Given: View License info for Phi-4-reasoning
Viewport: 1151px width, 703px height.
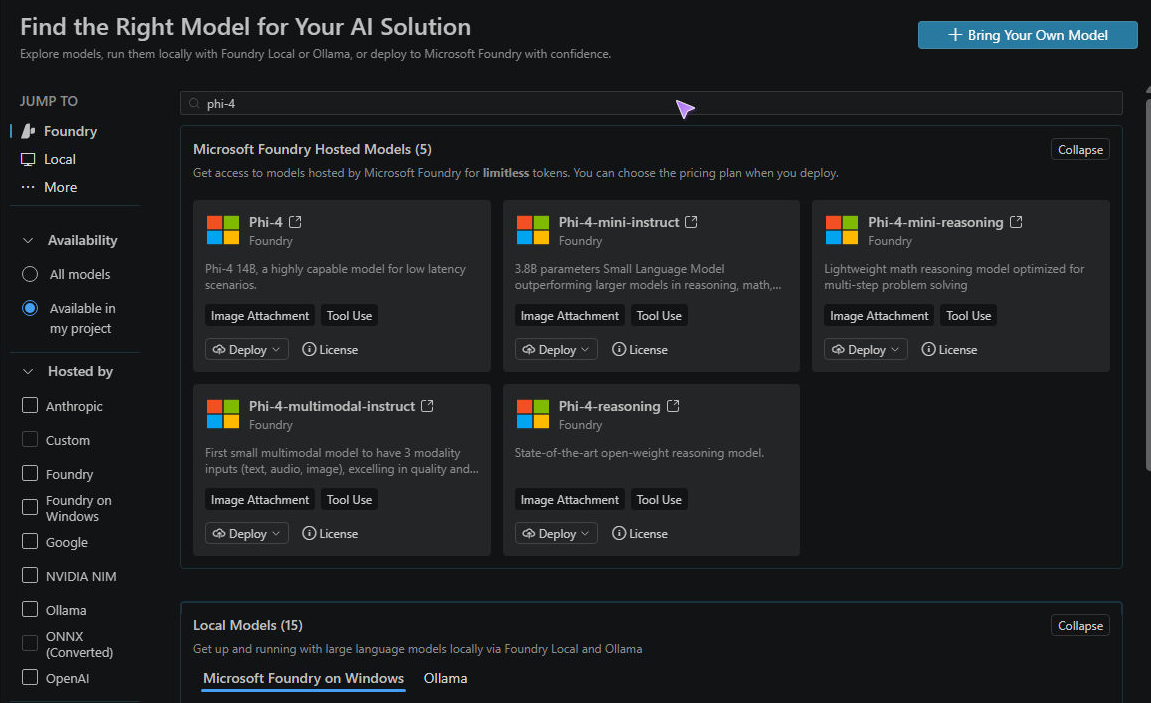Looking at the screenshot, I should tap(640, 533).
